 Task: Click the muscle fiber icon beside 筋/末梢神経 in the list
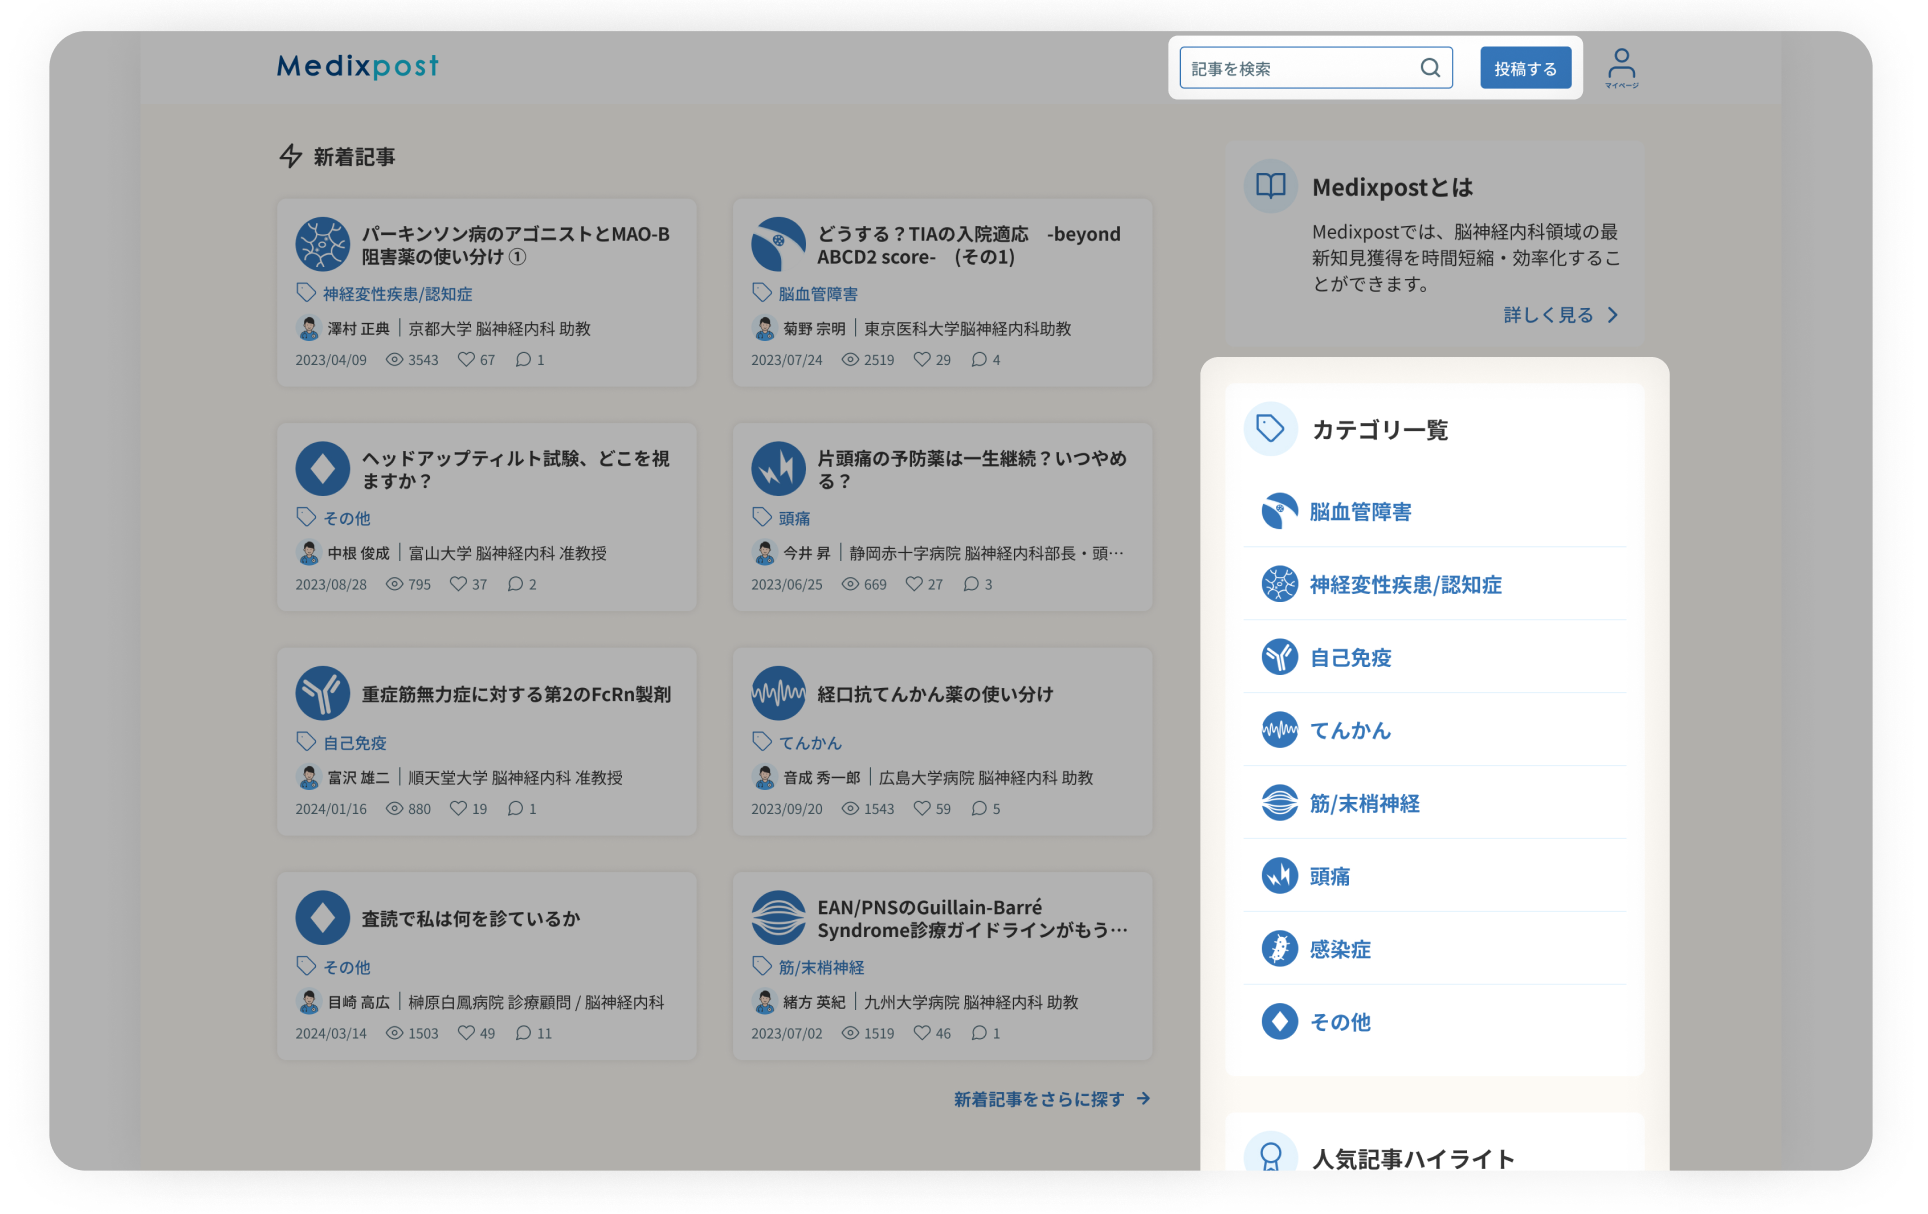point(1279,803)
